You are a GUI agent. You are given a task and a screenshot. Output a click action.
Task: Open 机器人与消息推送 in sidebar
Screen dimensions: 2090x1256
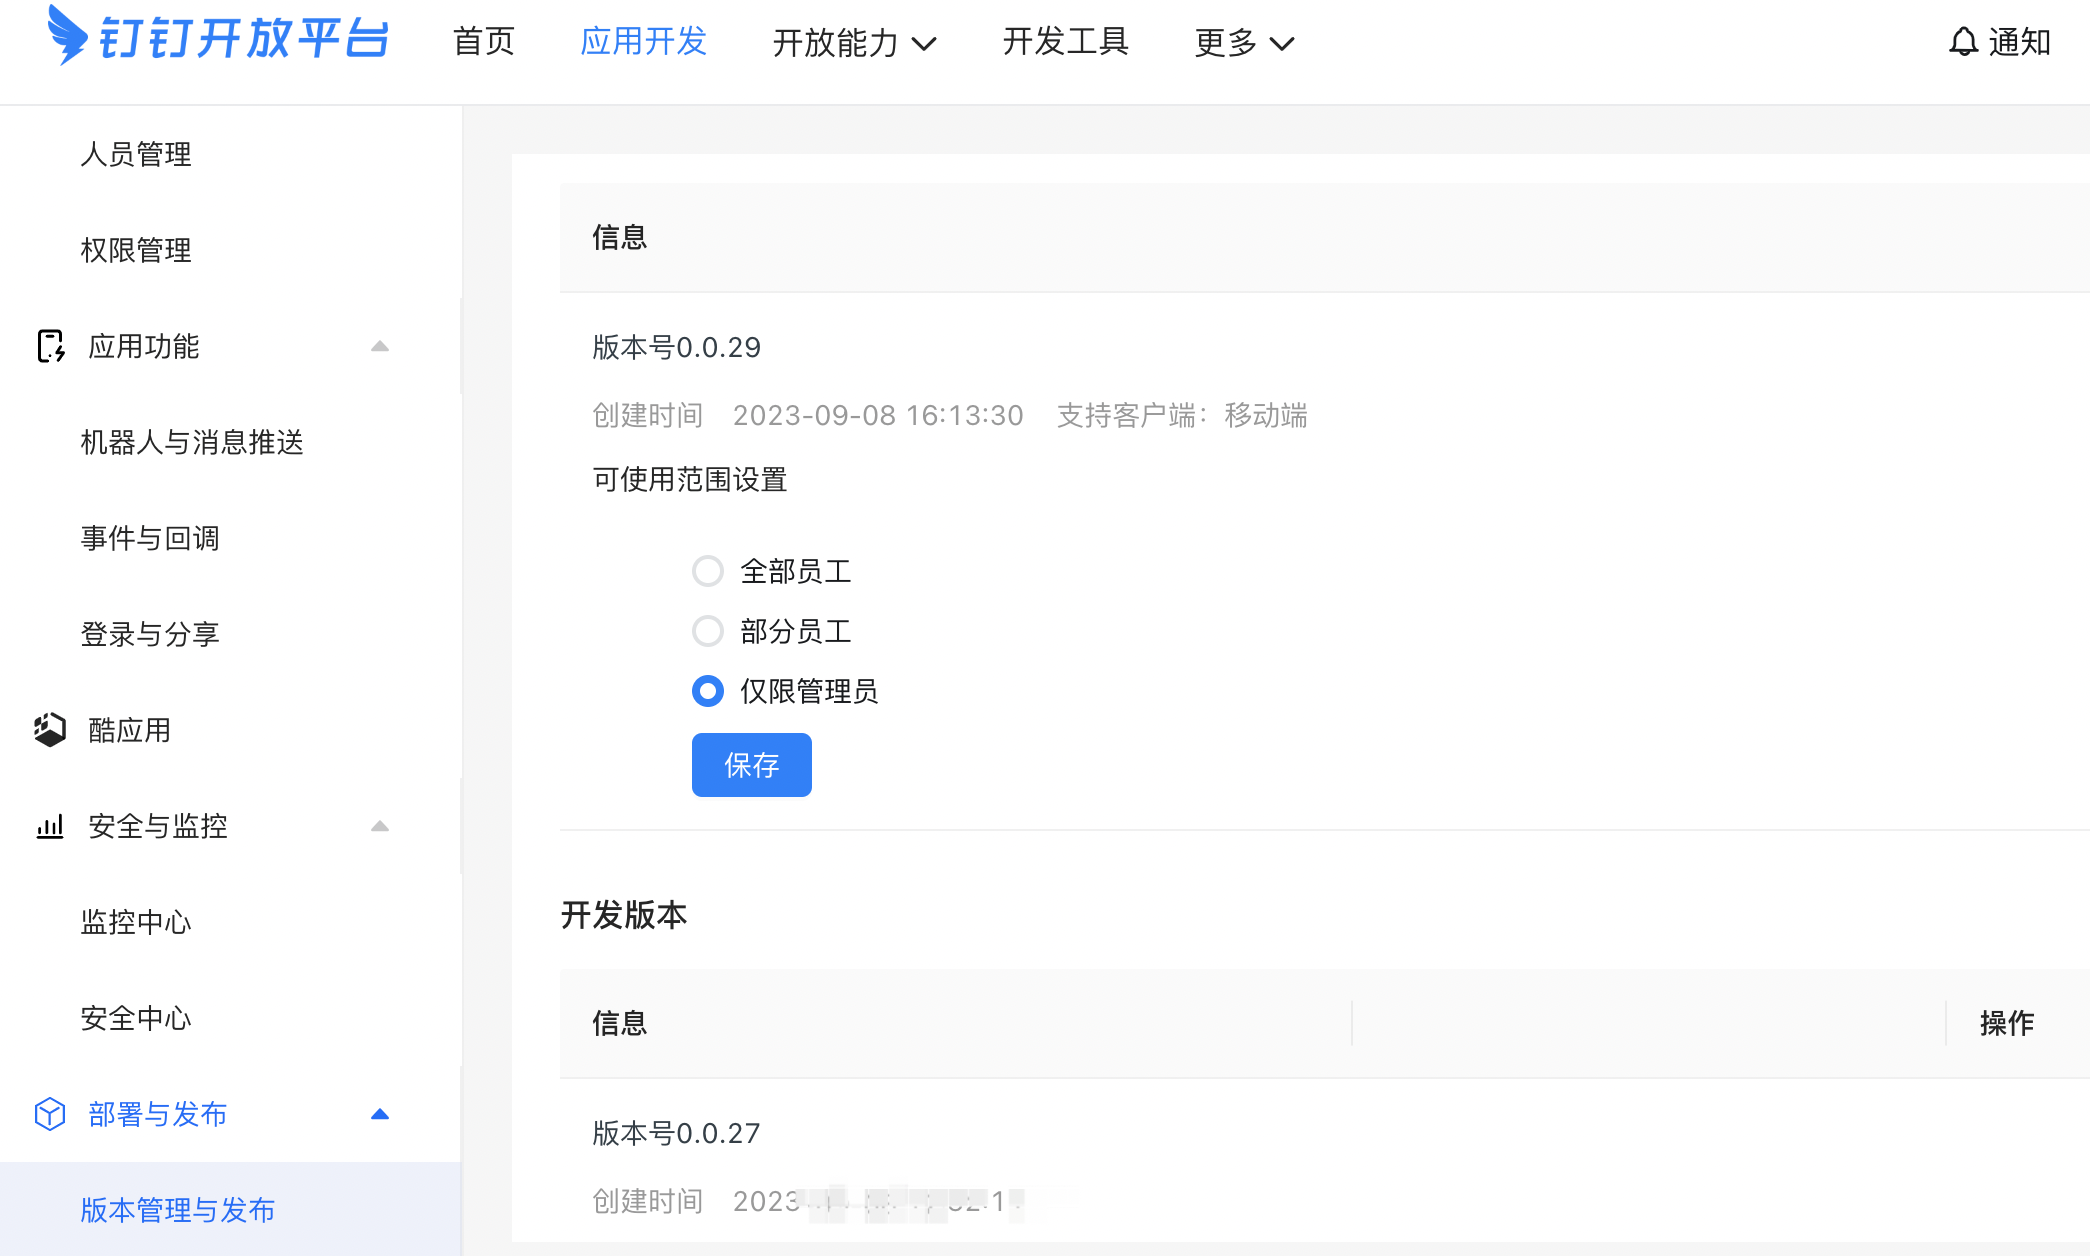[x=192, y=442]
